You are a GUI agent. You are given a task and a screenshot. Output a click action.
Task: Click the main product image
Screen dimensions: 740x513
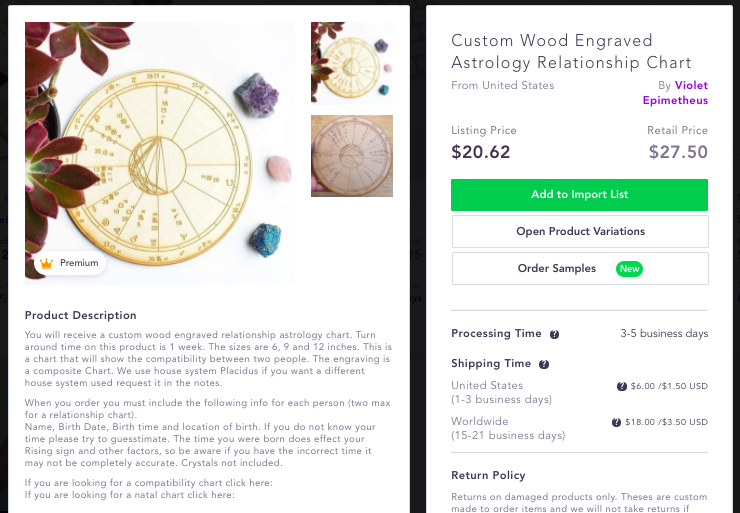pos(160,150)
